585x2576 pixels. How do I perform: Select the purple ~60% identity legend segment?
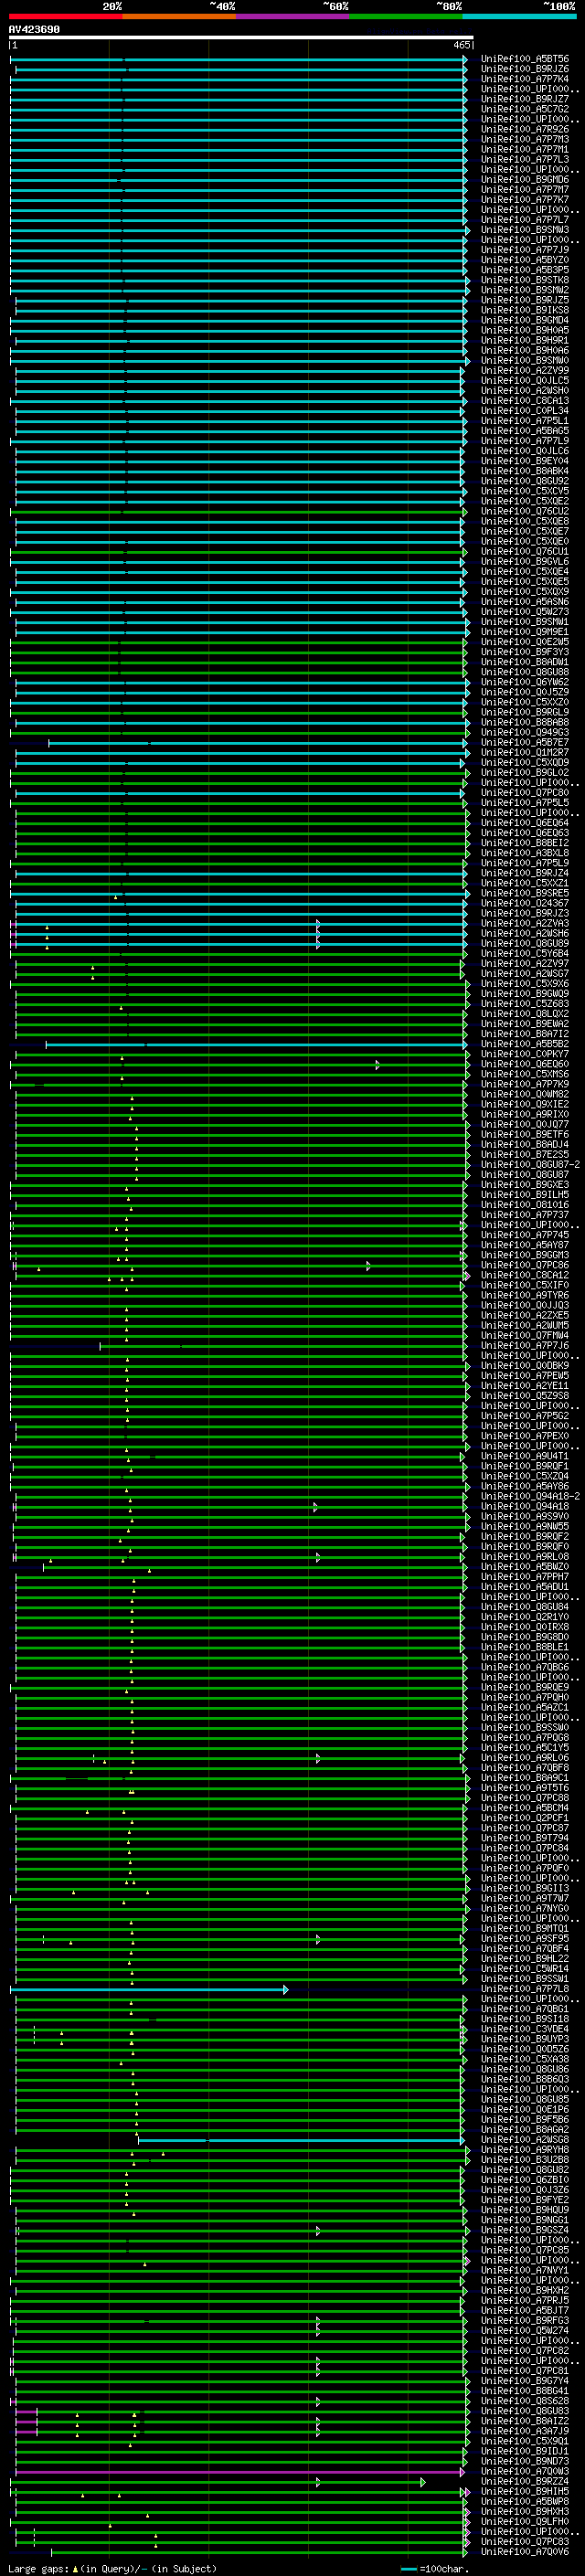click(292, 17)
